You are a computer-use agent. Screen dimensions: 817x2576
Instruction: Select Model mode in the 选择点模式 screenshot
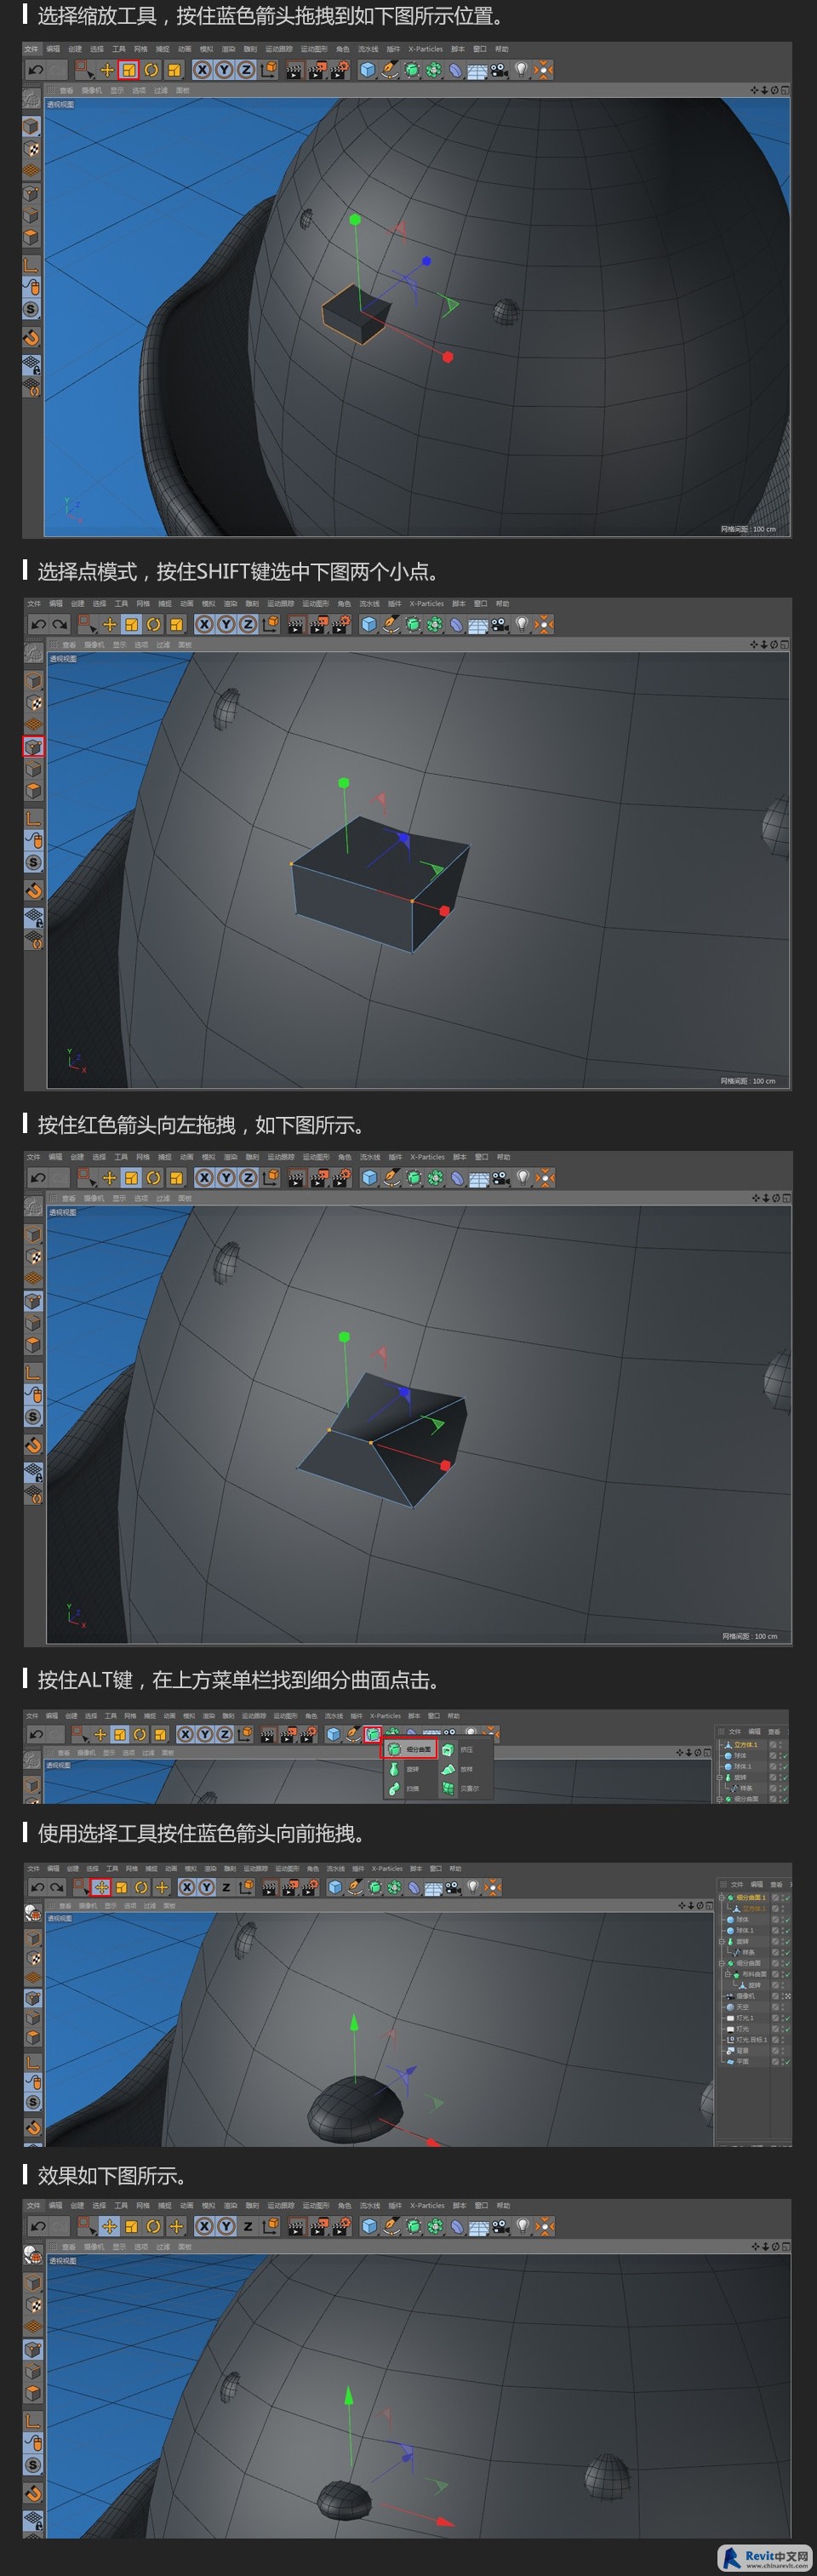click(33, 681)
